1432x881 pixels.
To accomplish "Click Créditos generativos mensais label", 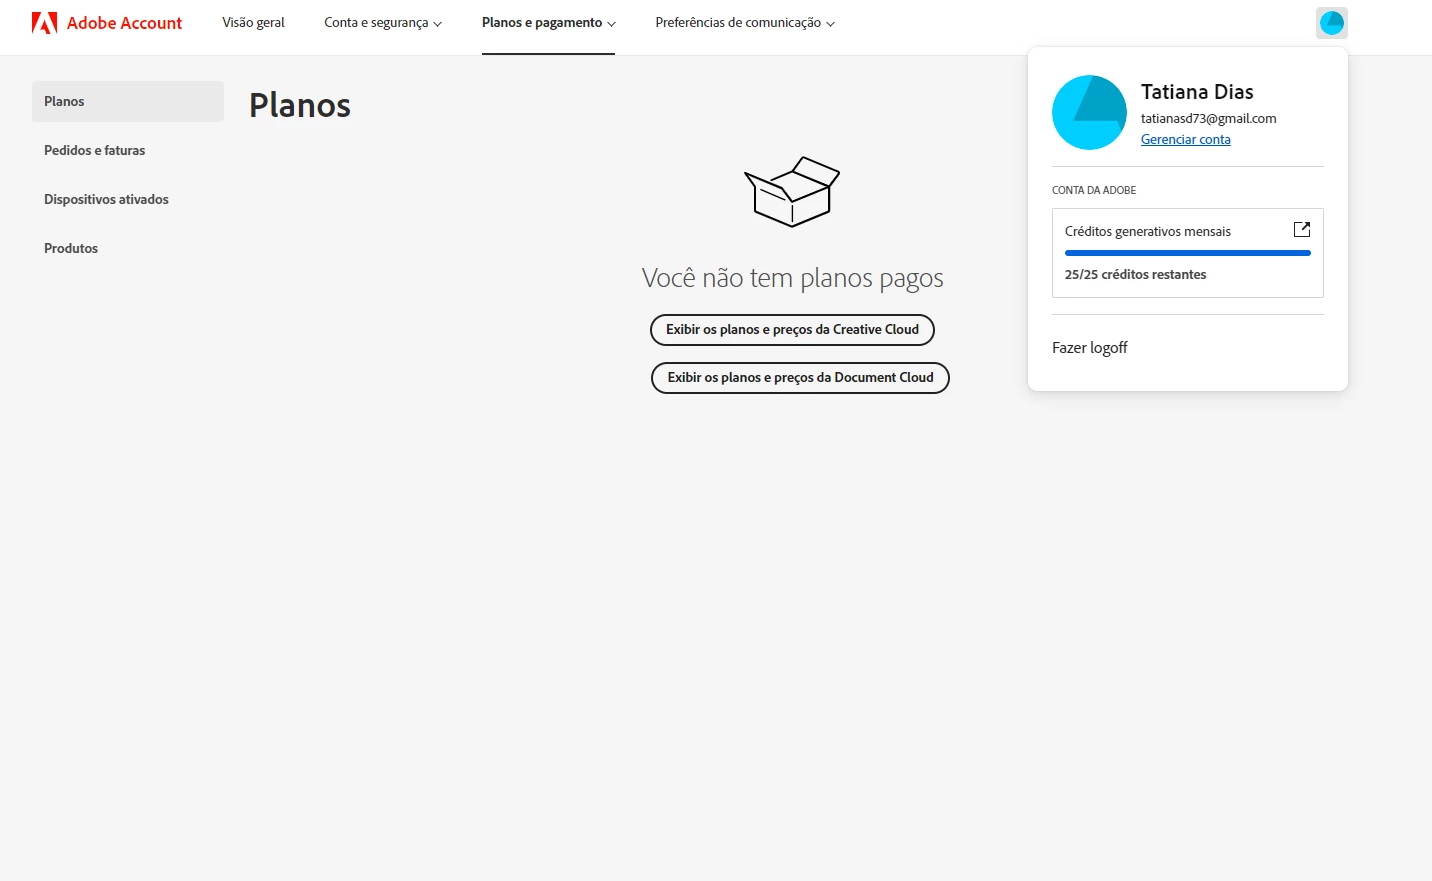I will point(1148,231).
